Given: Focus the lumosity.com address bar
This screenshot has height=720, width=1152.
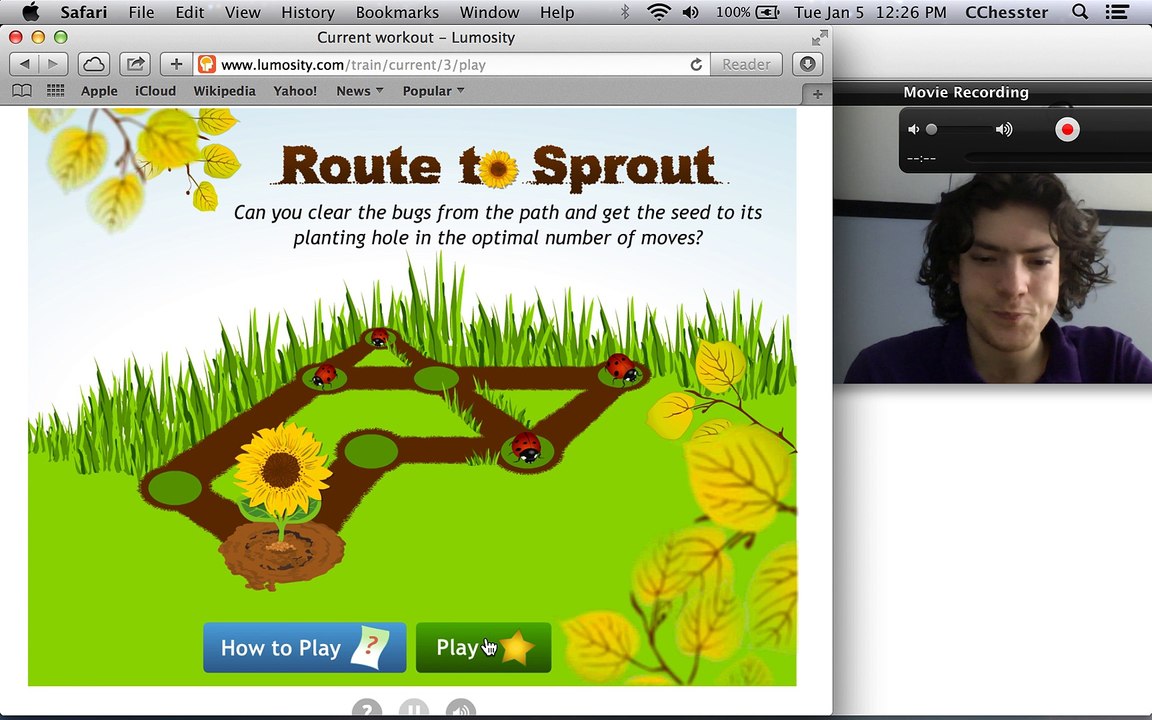Looking at the screenshot, I should click(450, 65).
